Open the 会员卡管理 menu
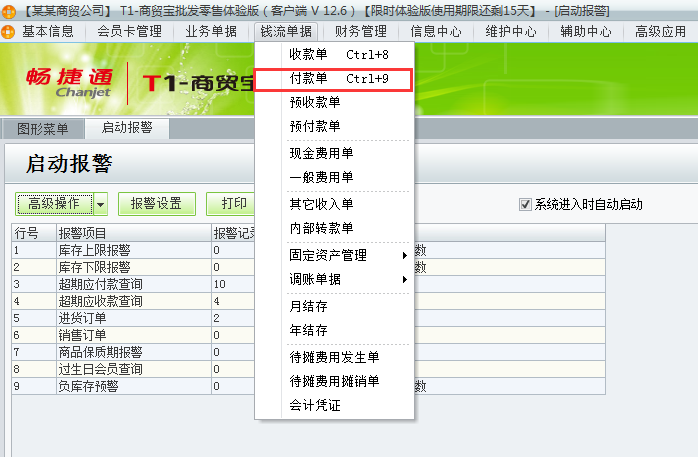 click(130, 32)
